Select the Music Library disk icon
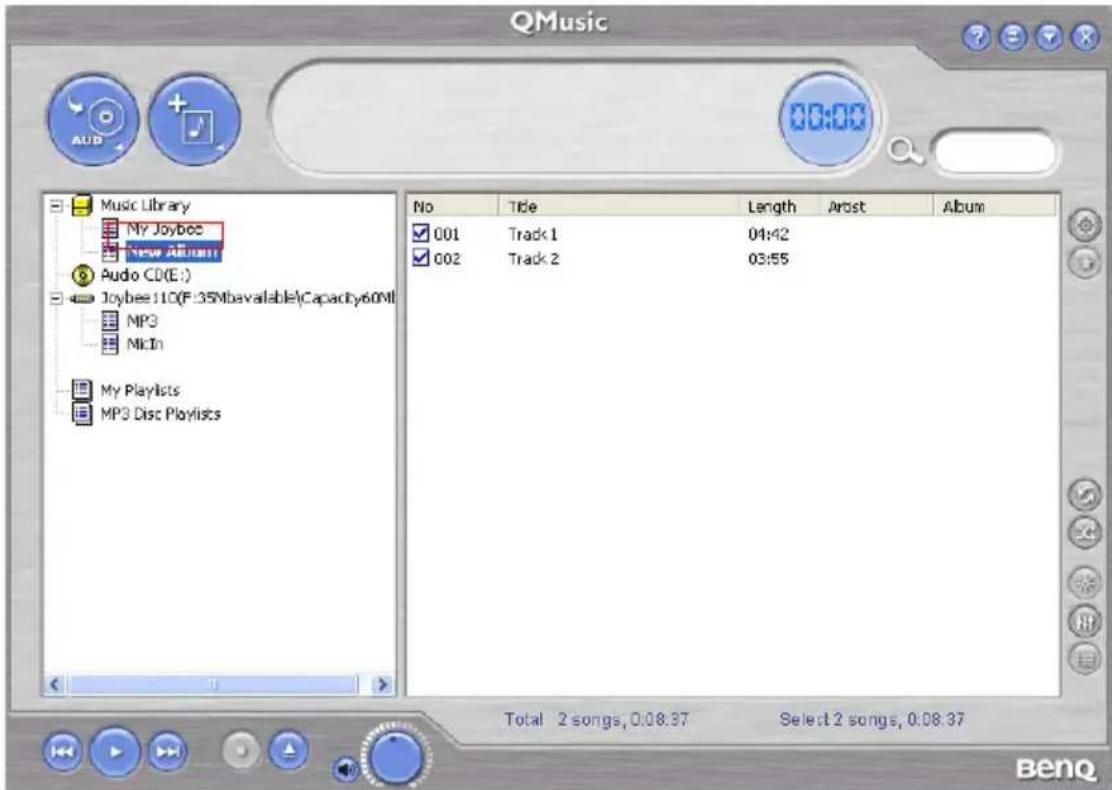The height and width of the screenshot is (790, 1112). (x=82, y=206)
